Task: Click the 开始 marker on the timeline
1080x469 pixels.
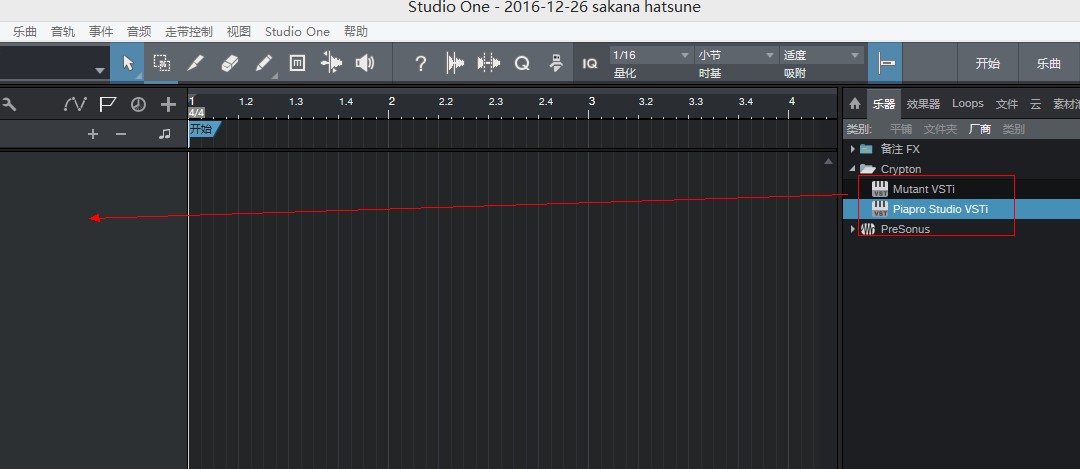Action: click(203, 129)
